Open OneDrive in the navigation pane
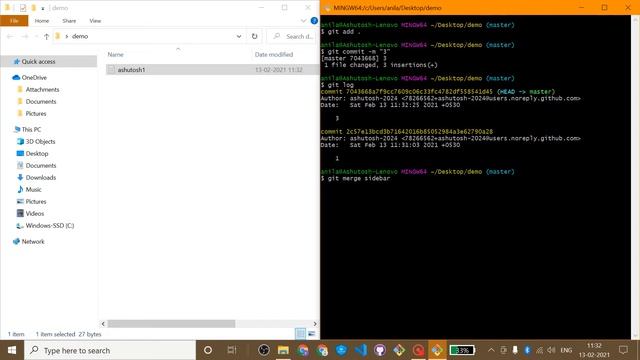This screenshot has width=640, height=360. coord(34,78)
